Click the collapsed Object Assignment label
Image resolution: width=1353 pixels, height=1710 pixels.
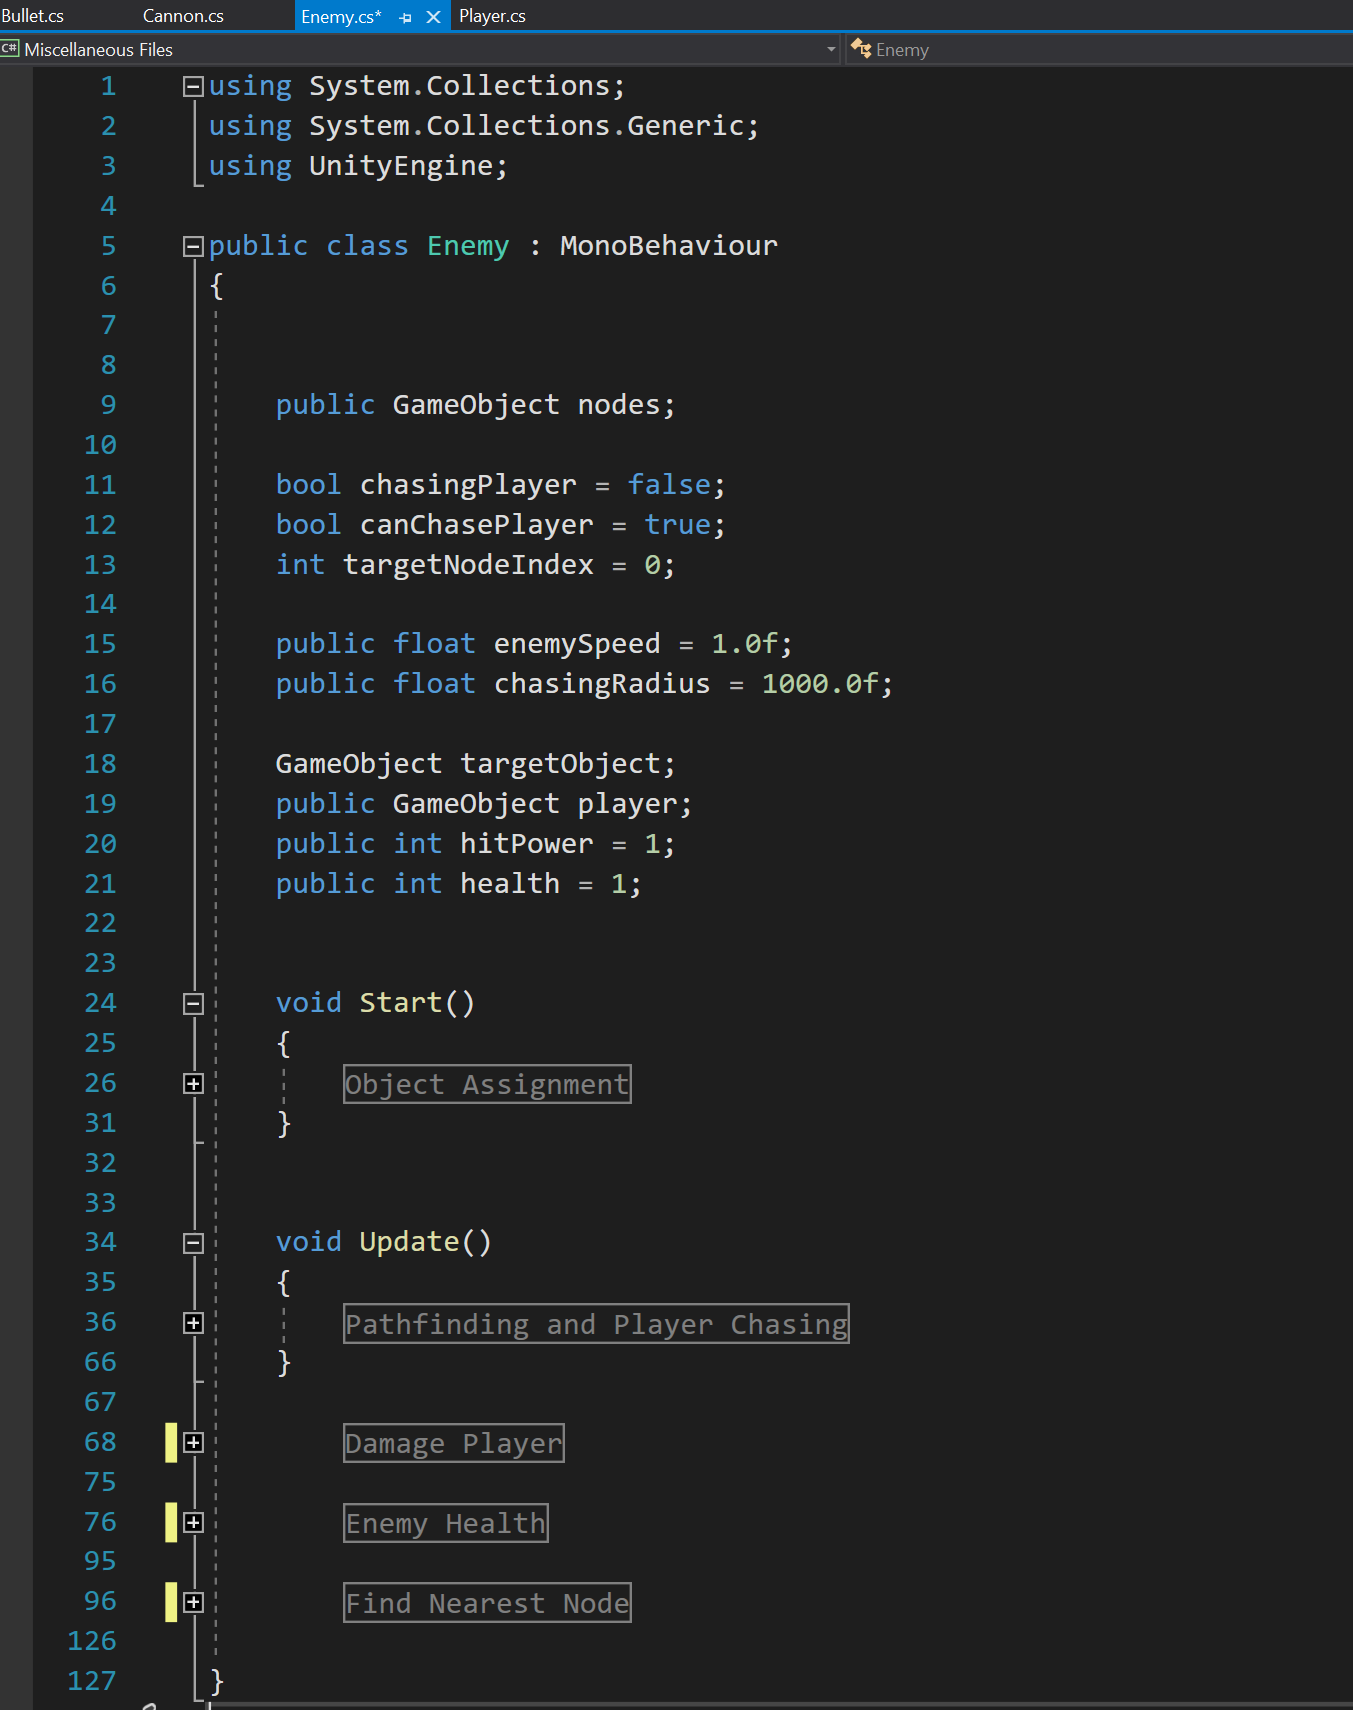coord(487,1084)
